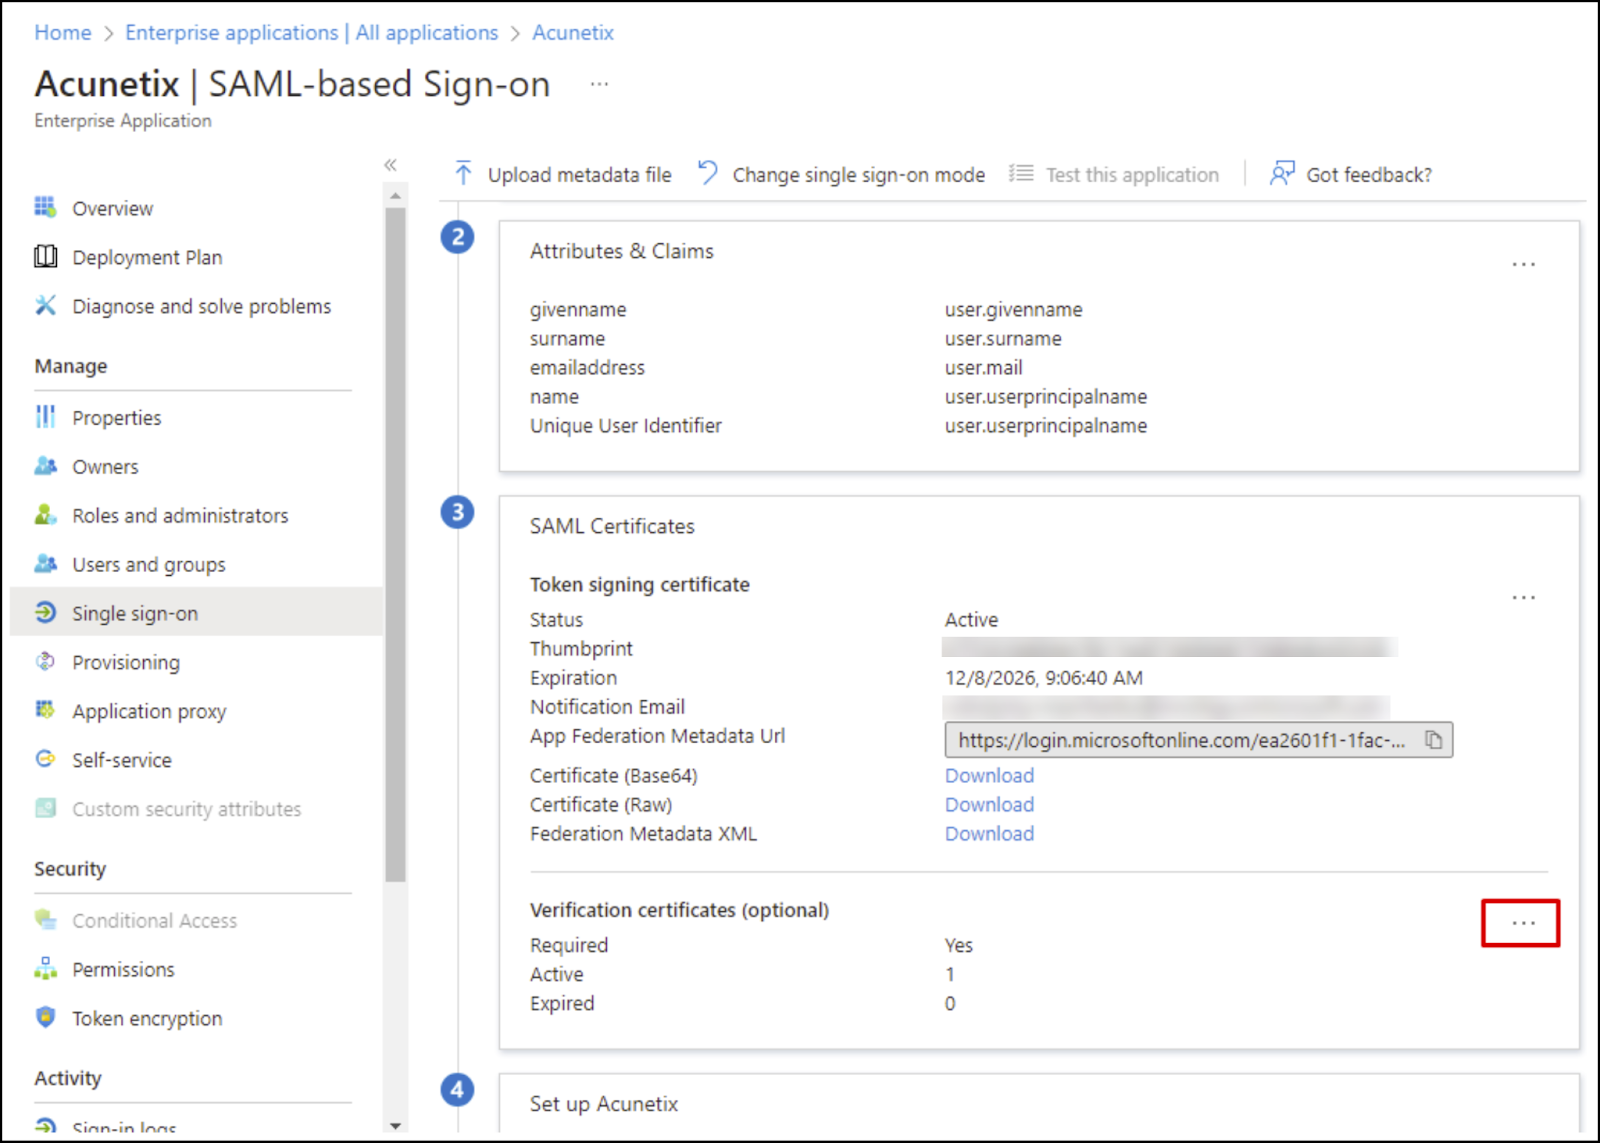This screenshot has width=1600, height=1143.
Task: Click the SAML Certificates section heading
Action: pyautogui.click(x=612, y=525)
